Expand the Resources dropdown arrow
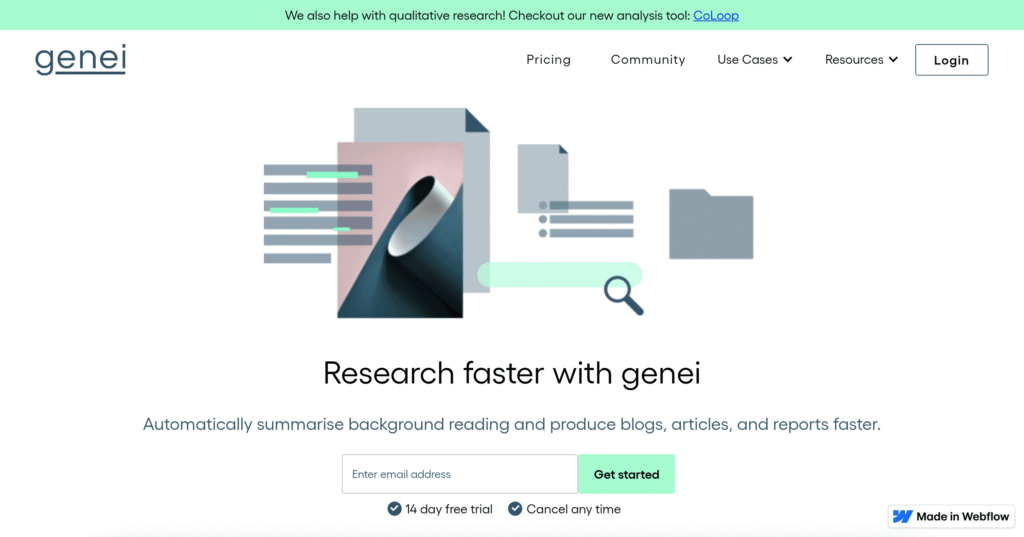 (893, 60)
